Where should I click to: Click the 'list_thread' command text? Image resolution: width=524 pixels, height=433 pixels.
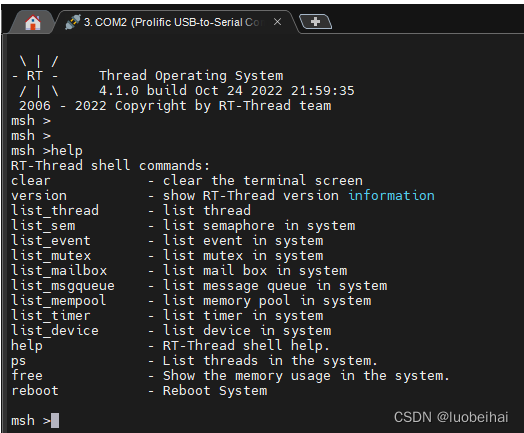(55, 210)
